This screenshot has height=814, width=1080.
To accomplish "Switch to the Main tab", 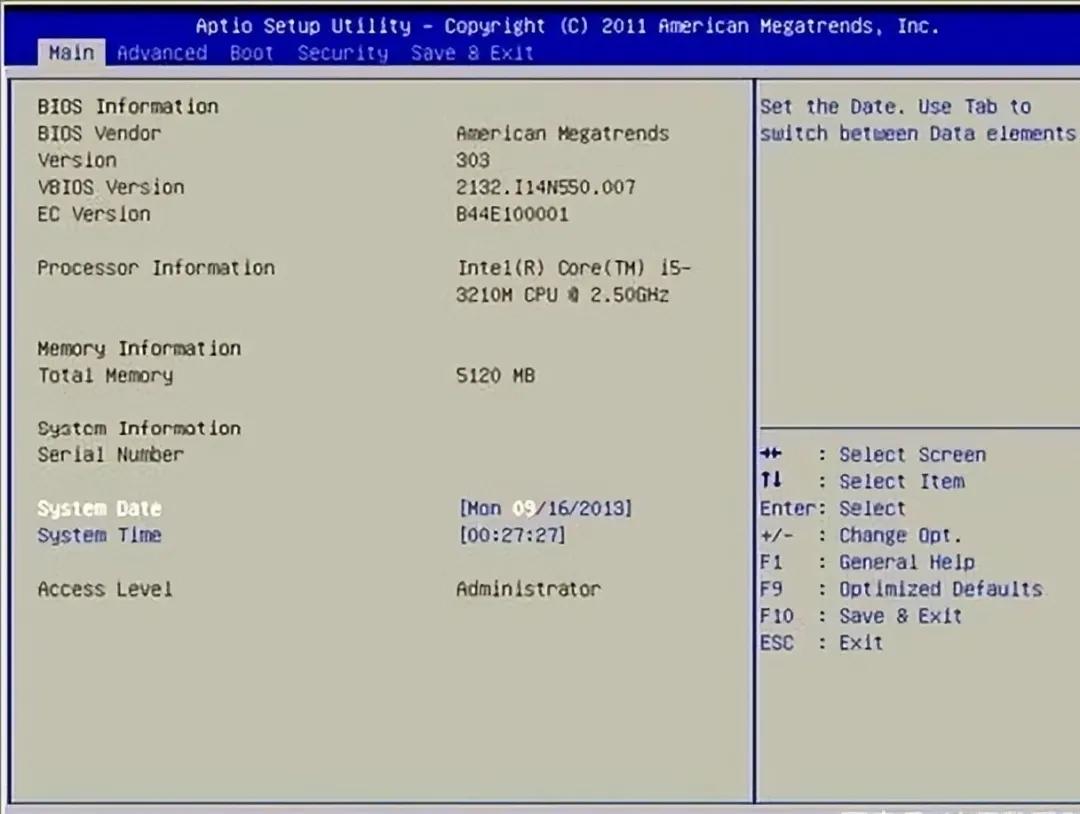I will [71, 53].
